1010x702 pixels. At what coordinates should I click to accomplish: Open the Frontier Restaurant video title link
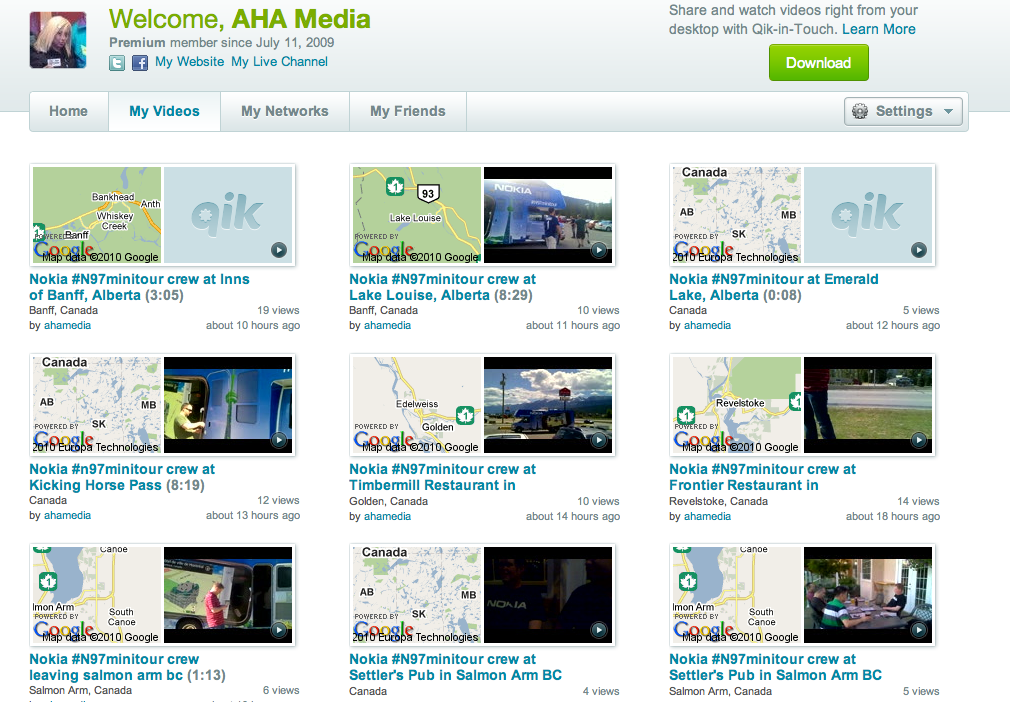point(762,477)
